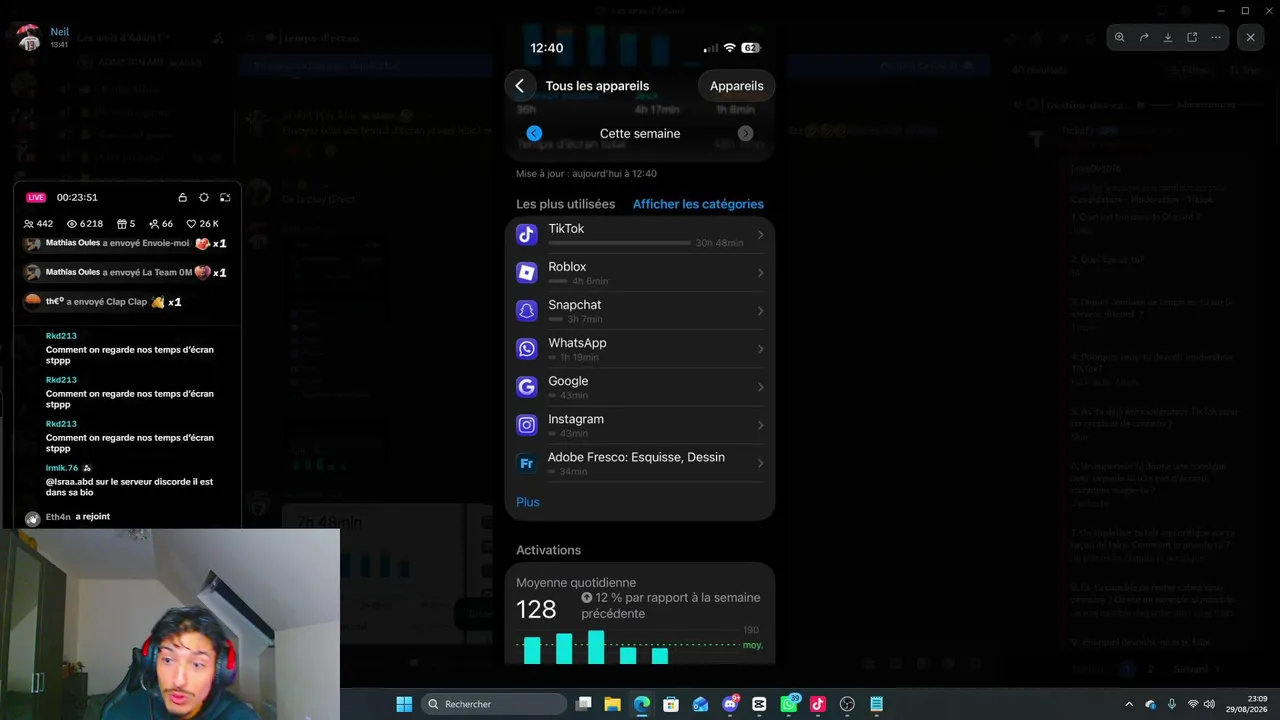The height and width of the screenshot is (720, 1280).
Task: Click the viewers count 442
Action: point(38,224)
